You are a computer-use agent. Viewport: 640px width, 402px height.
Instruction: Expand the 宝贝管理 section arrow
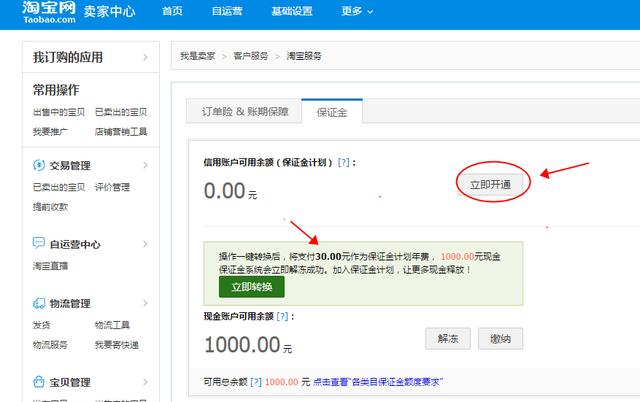click(145, 382)
